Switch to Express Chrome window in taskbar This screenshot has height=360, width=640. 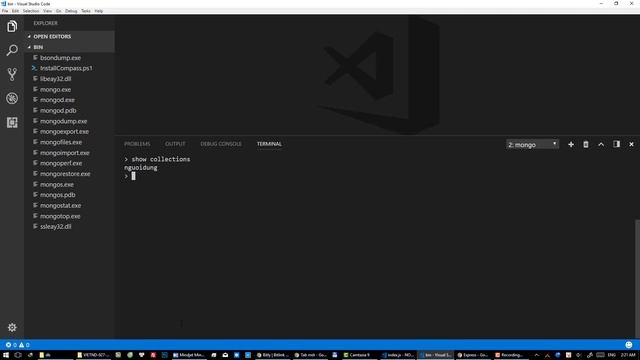click(472, 355)
